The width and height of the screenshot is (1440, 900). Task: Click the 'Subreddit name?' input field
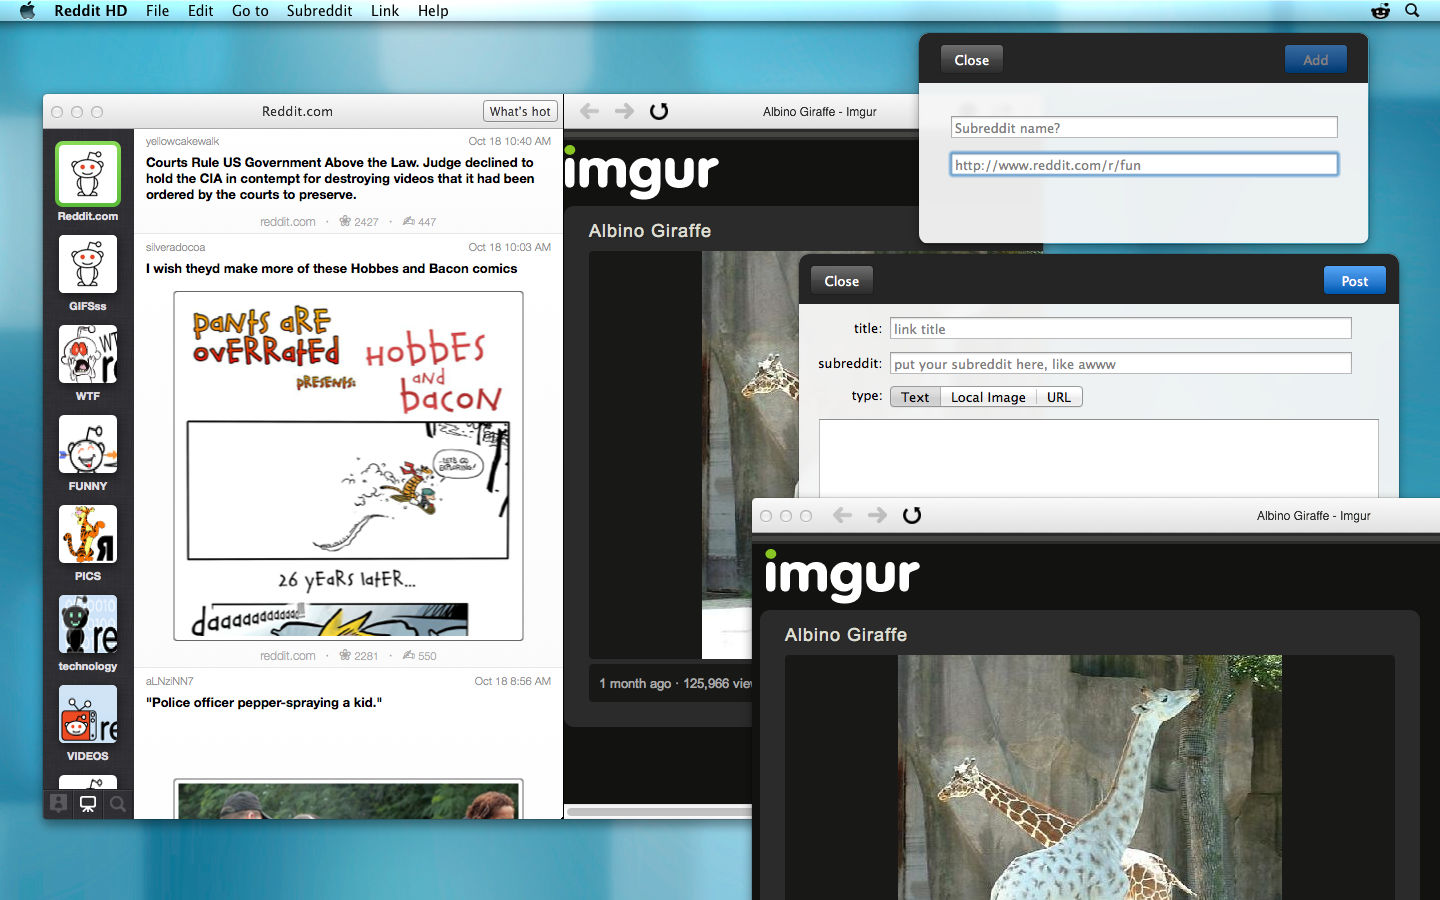(x=1144, y=127)
